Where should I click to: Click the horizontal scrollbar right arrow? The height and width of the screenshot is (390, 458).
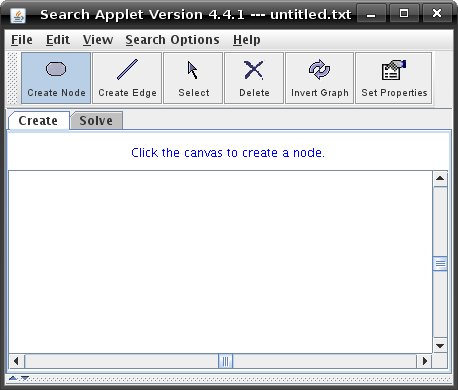pyautogui.click(x=424, y=361)
